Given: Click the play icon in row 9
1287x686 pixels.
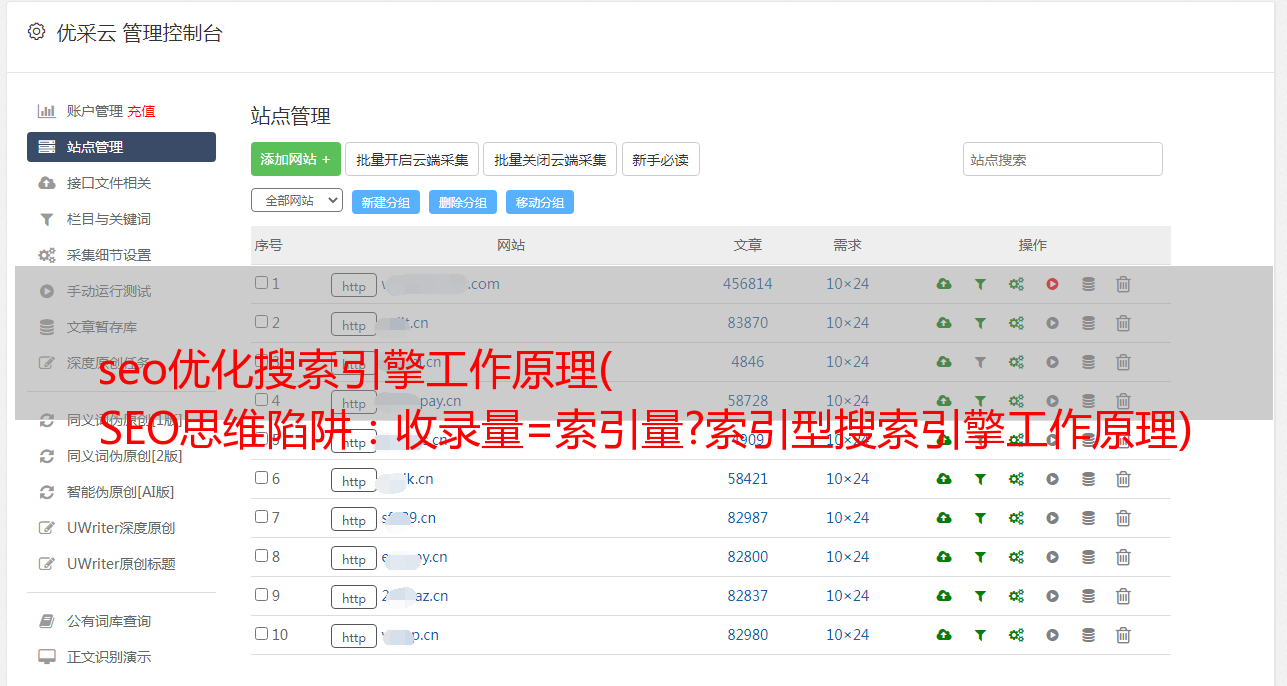Looking at the screenshot, I should pos(1052,596).
